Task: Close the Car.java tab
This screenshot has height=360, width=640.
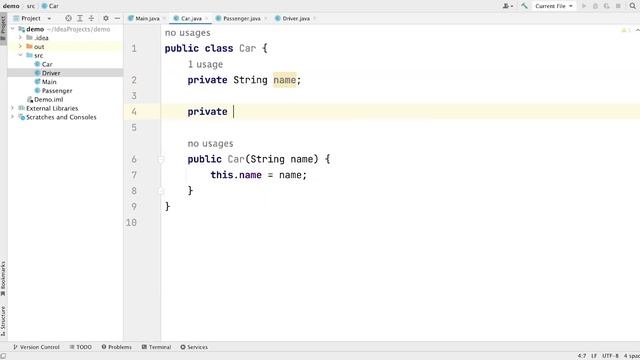Action: [x=207, y=18]
